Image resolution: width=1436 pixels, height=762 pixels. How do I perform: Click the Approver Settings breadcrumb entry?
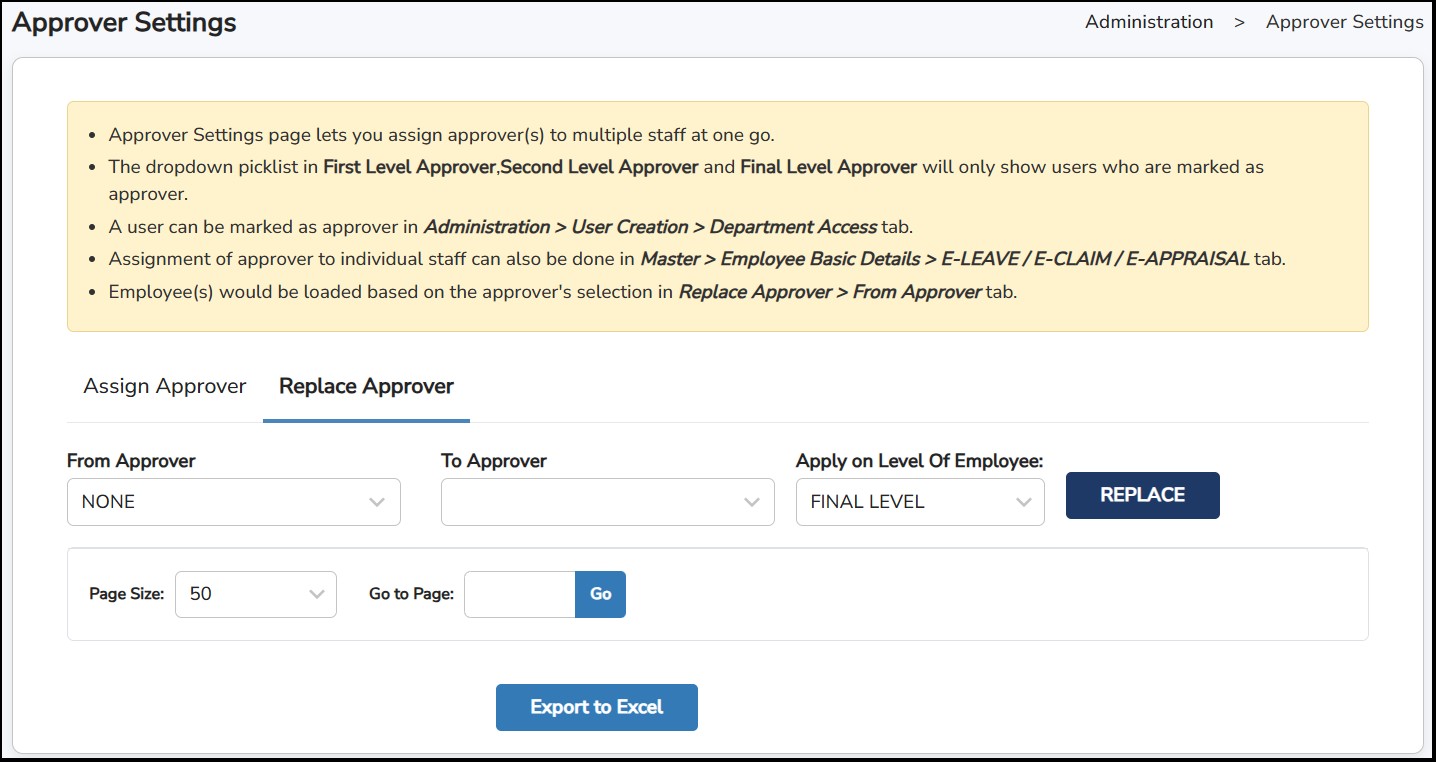click(x=1344, y=21)
